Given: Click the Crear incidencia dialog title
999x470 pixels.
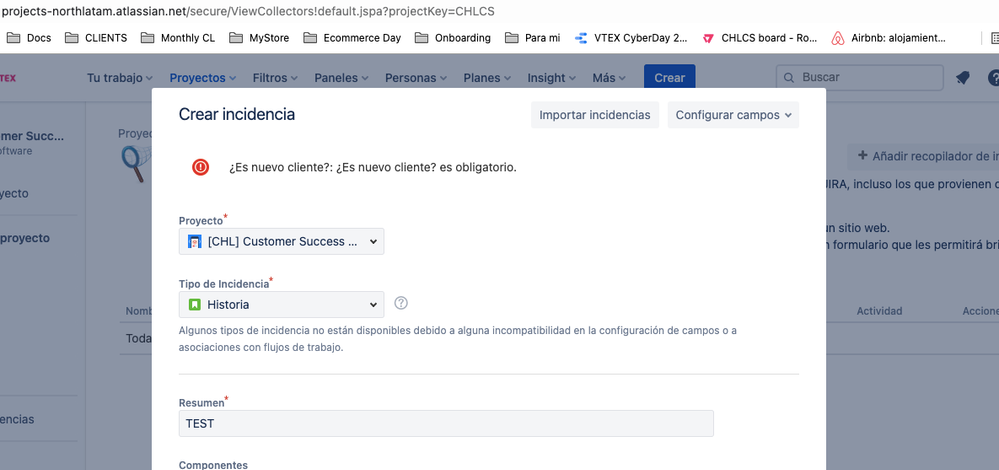Looking at the screenshot, I should click(236, 115).
